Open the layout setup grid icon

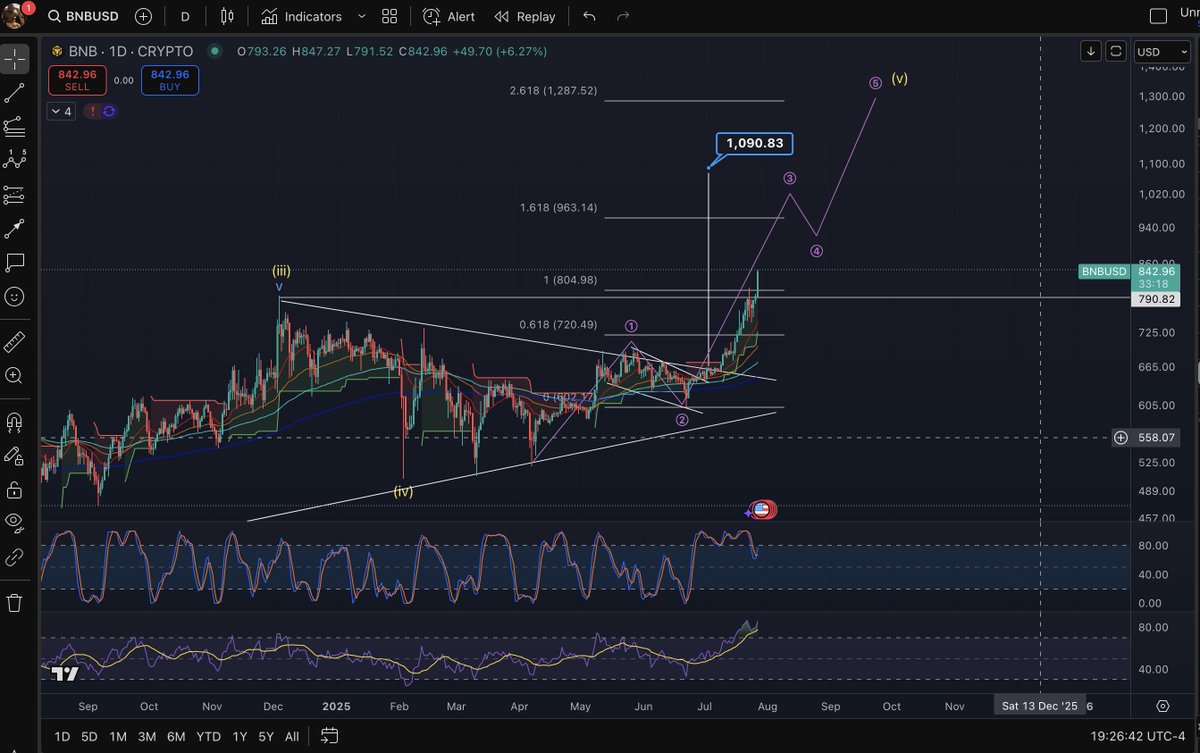[389, 17]
